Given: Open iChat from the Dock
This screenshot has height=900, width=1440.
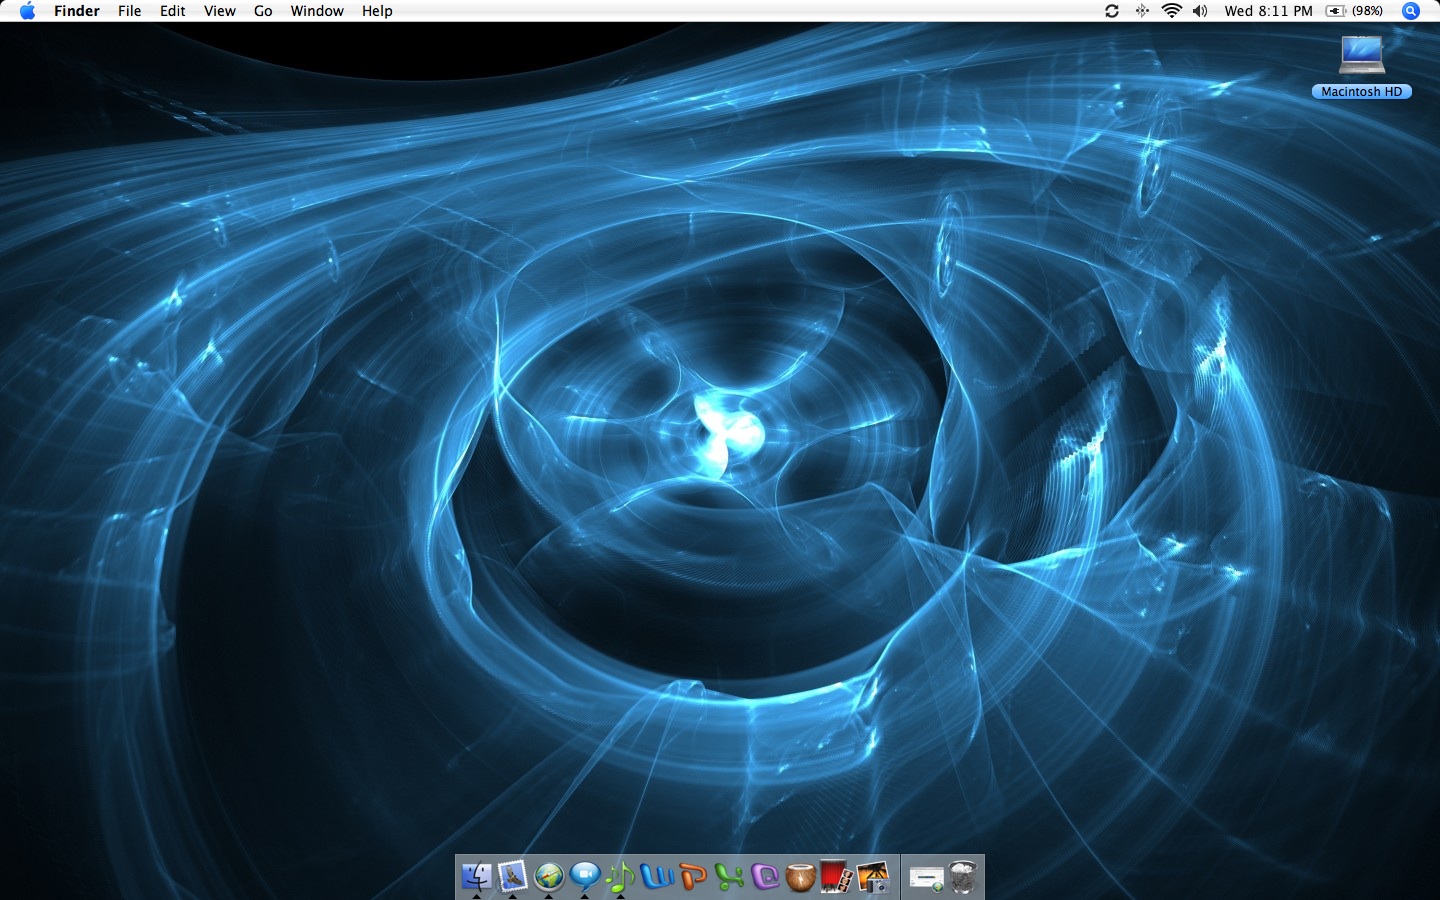Looking at the screenshot, I should (585, 877).
